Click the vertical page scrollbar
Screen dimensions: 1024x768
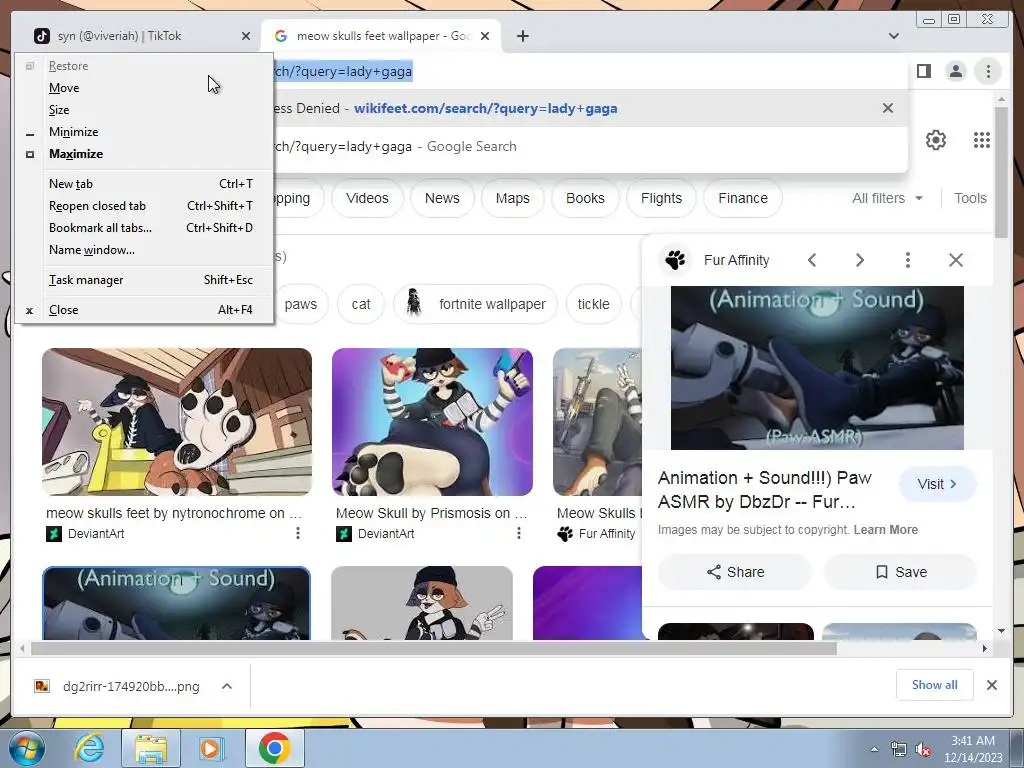click(1002, 172)
